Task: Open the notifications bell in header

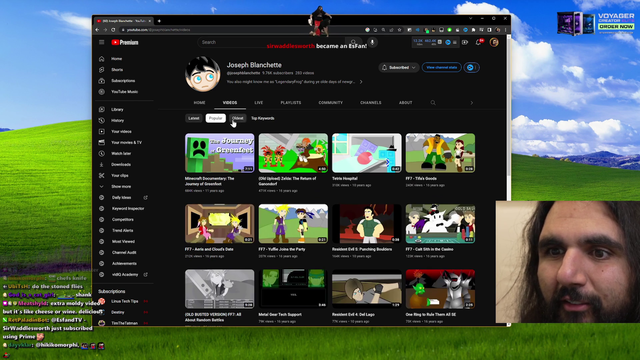Action: click(478, 42)
